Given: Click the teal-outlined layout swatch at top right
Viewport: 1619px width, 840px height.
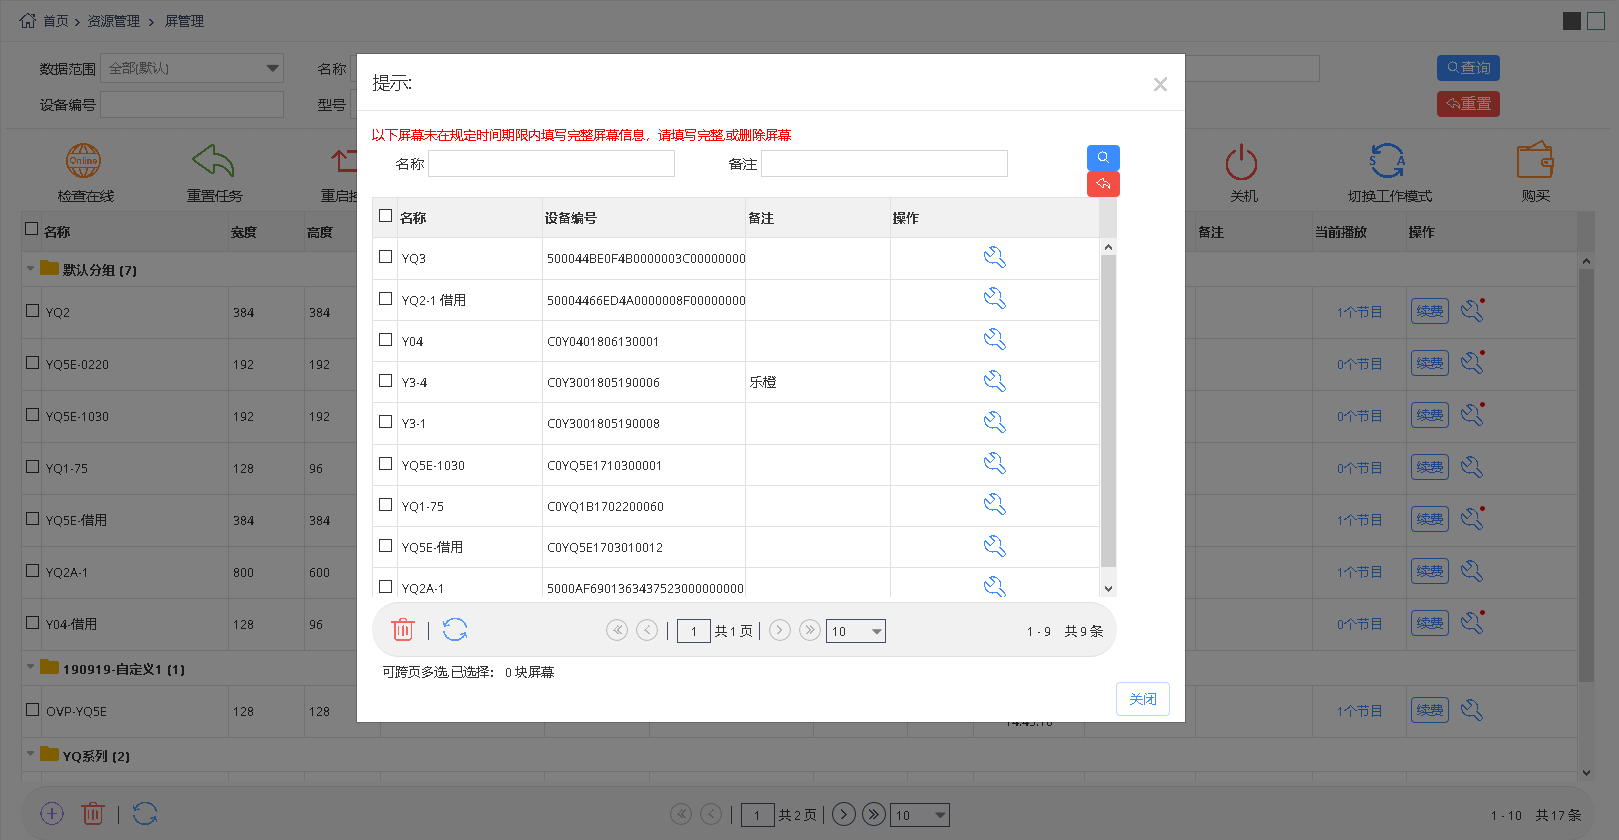Looking at the screenshot, I should (x=1596, y=21).
